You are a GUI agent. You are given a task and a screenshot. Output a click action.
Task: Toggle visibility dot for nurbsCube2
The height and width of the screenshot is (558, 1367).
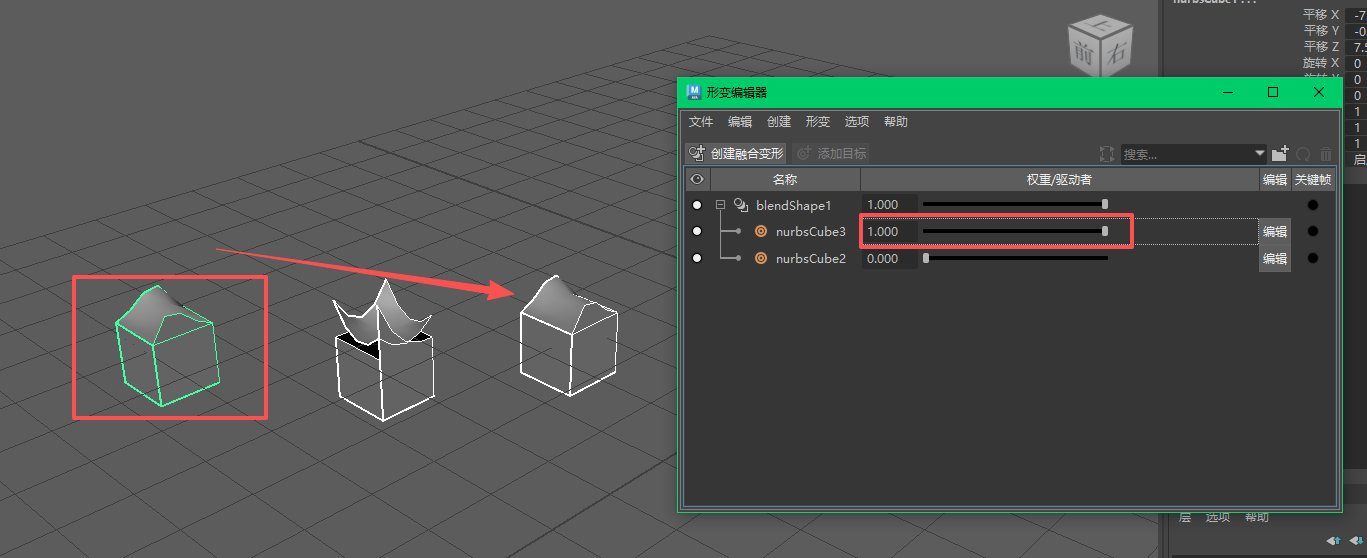point(697,258)
